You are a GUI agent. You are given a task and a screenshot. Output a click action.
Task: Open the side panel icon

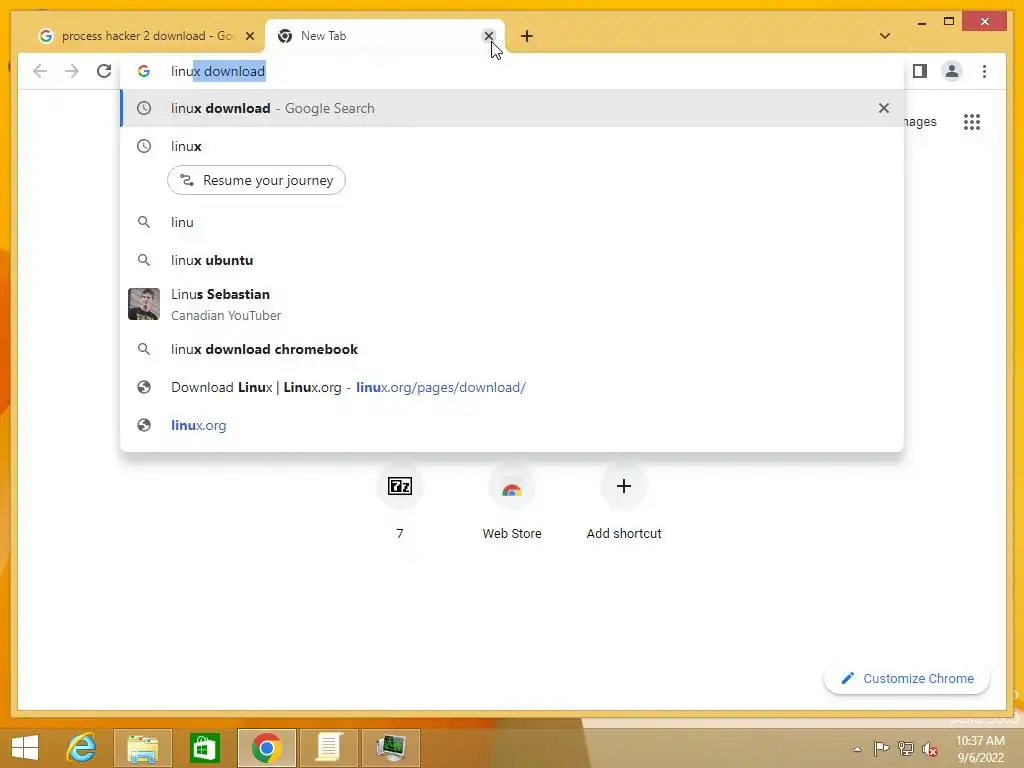pos(920,71)
